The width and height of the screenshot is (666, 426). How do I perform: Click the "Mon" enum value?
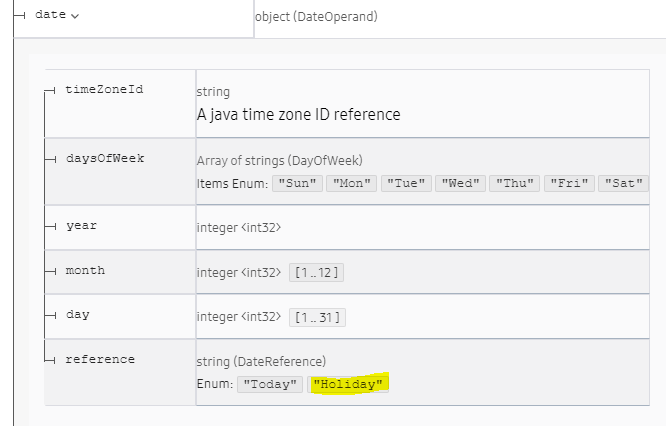[352, 183]
